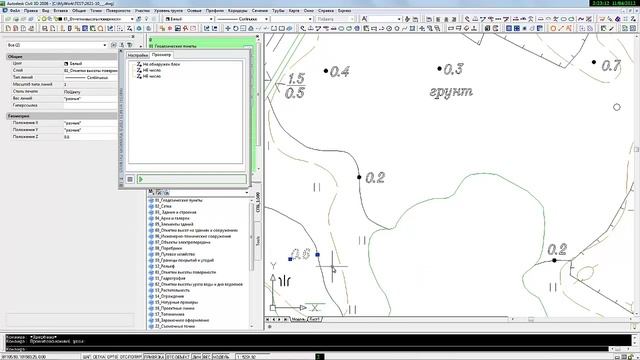This screenshot has height=360, width=640.
Task: Click grid icon left of green play bar
Action: pyautogui.click(x=130, y=179)
